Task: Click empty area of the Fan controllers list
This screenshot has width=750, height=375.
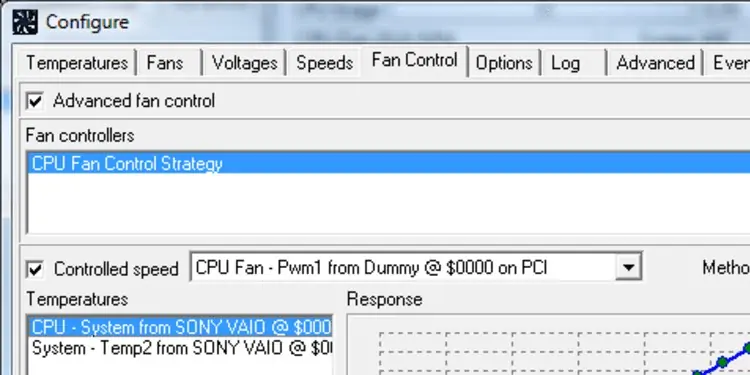Action: point(388,203)
